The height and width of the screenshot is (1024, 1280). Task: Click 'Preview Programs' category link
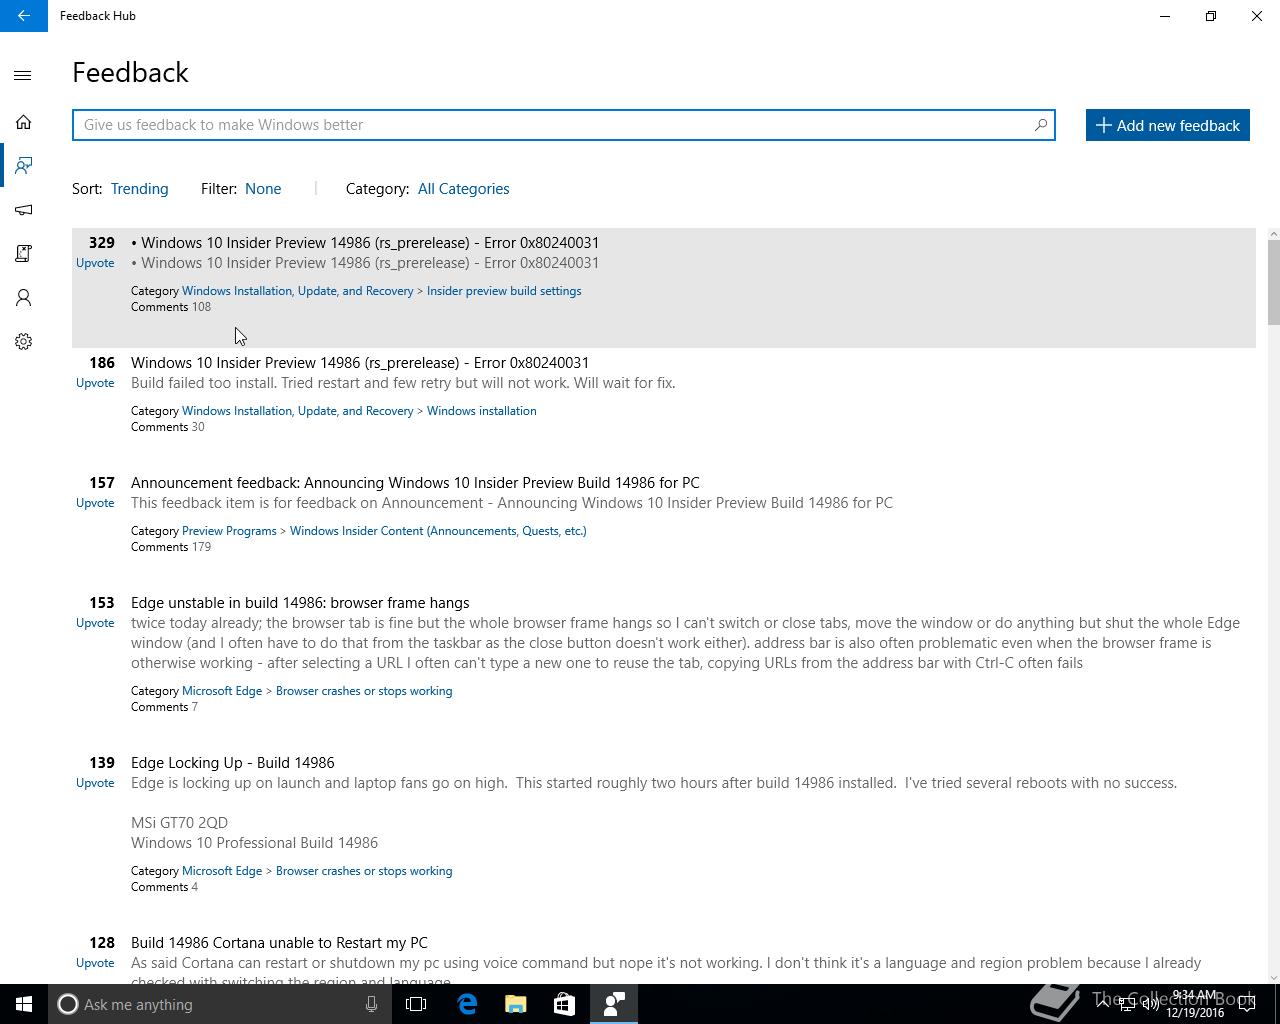(229, 531)
